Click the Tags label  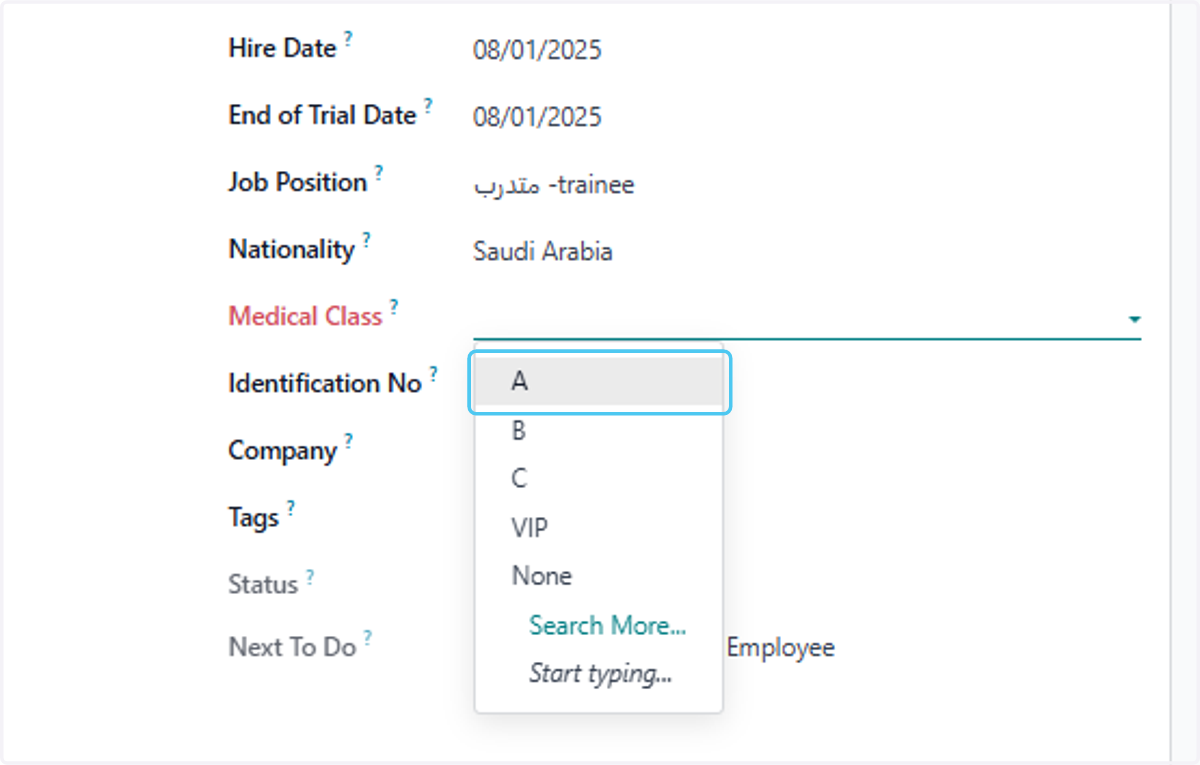coord(253,518)
